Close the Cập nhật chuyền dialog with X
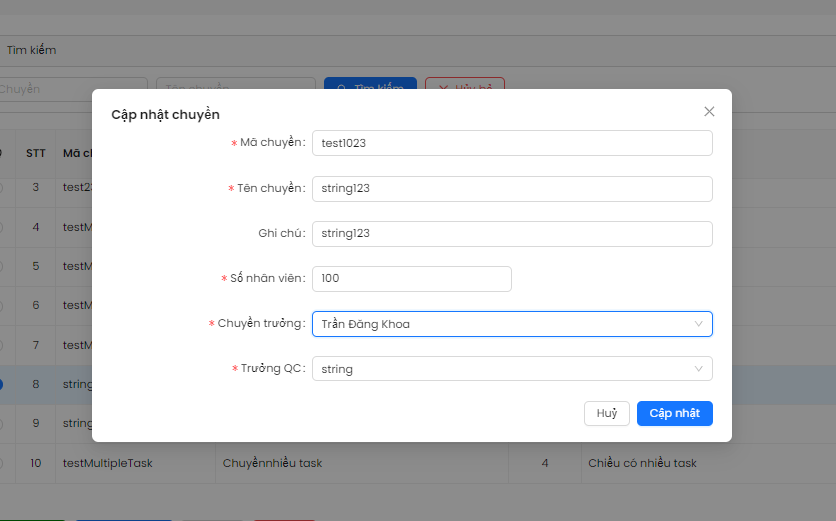The image size is (836, 521). click(709, 112)
